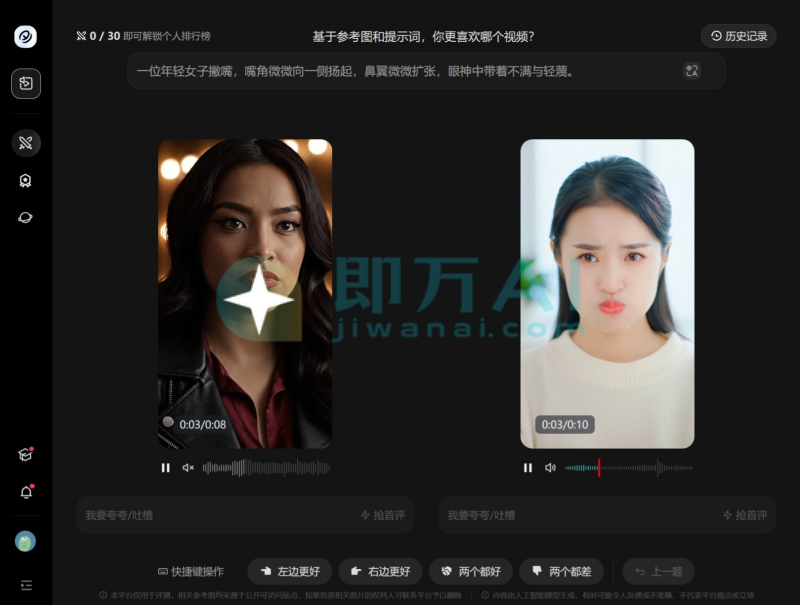Vote 右边更好 (right is better)
Image resolution: width=800 pixels, height=605 pixels.
pyautogui.click(x=381, y=571)
